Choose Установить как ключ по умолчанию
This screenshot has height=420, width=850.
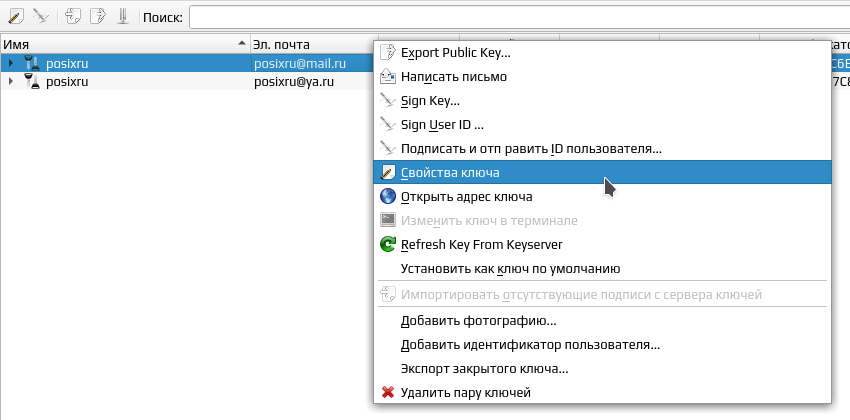coord(602,268)
